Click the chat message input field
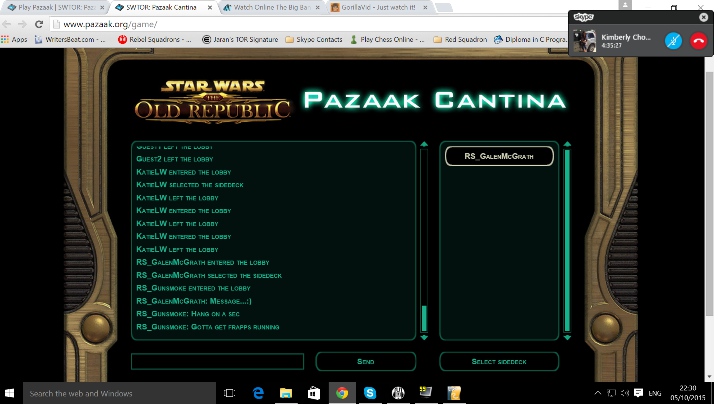Screen dimensions: 718x404 point(217,361)
